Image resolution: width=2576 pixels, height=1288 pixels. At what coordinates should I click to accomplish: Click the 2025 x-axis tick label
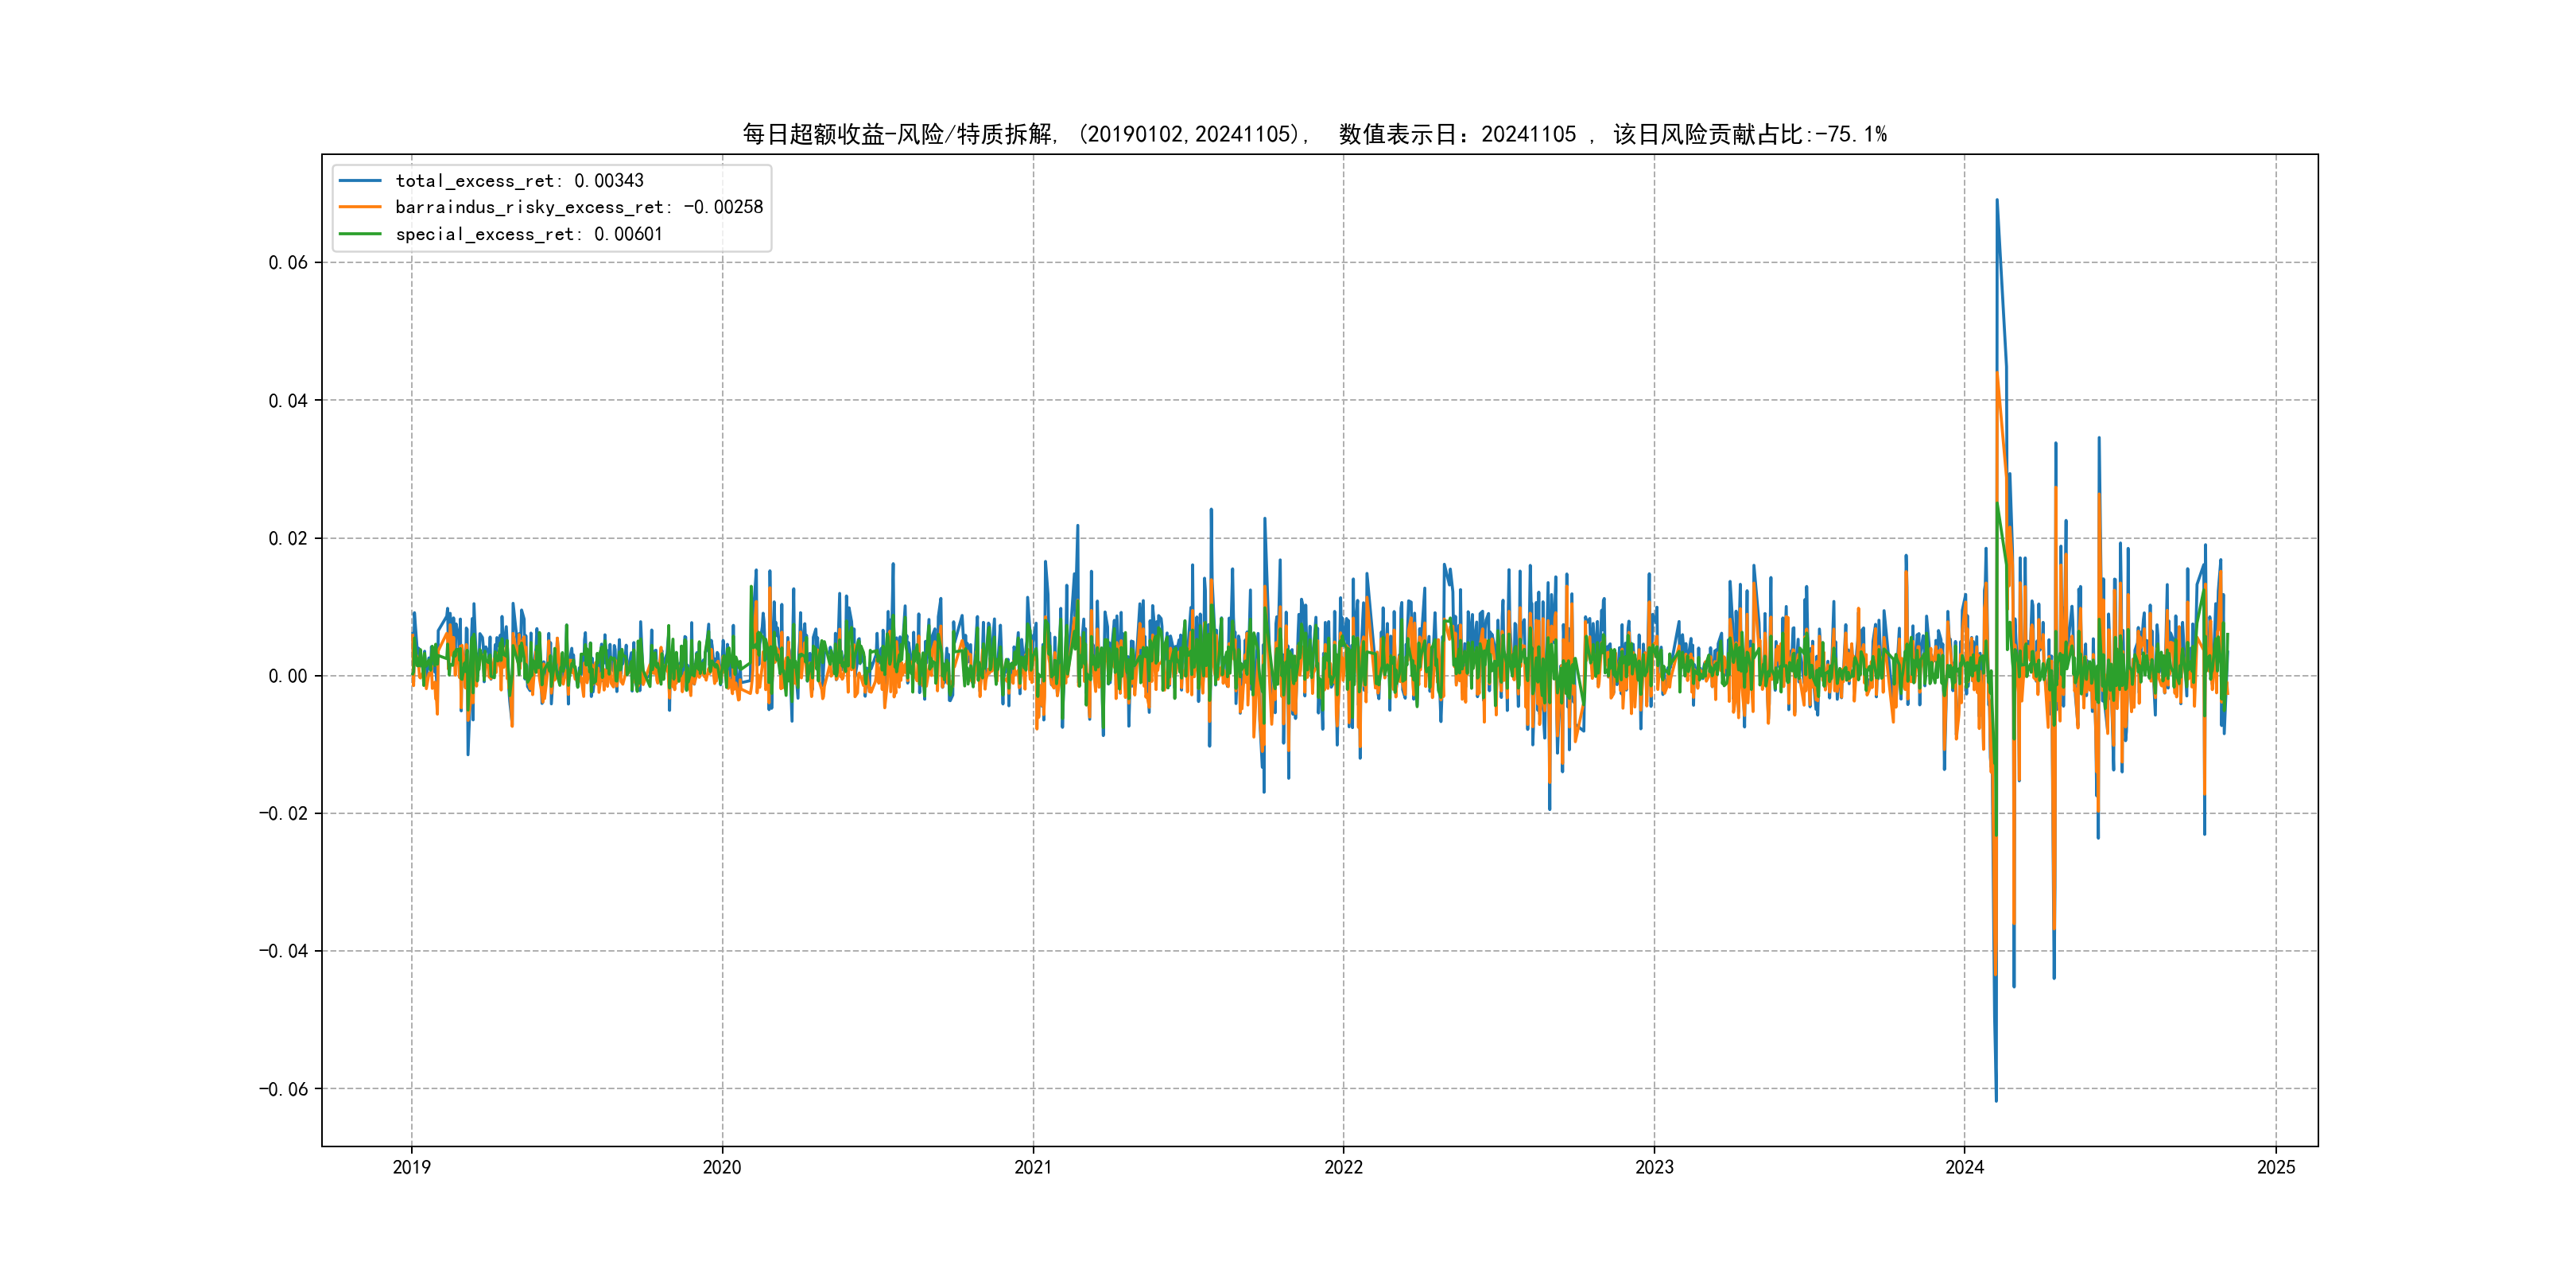[x=2276, y=1167]
